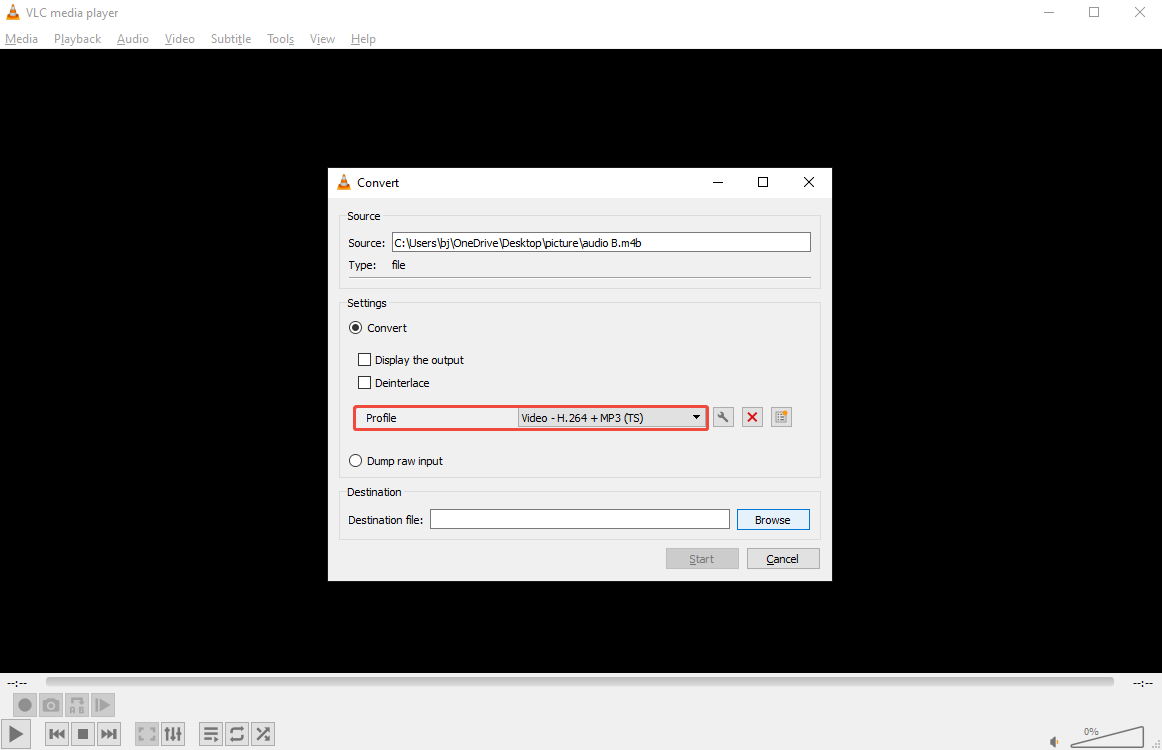Click the elapsed time label on left
The image size is (1162, 750).
17,683
